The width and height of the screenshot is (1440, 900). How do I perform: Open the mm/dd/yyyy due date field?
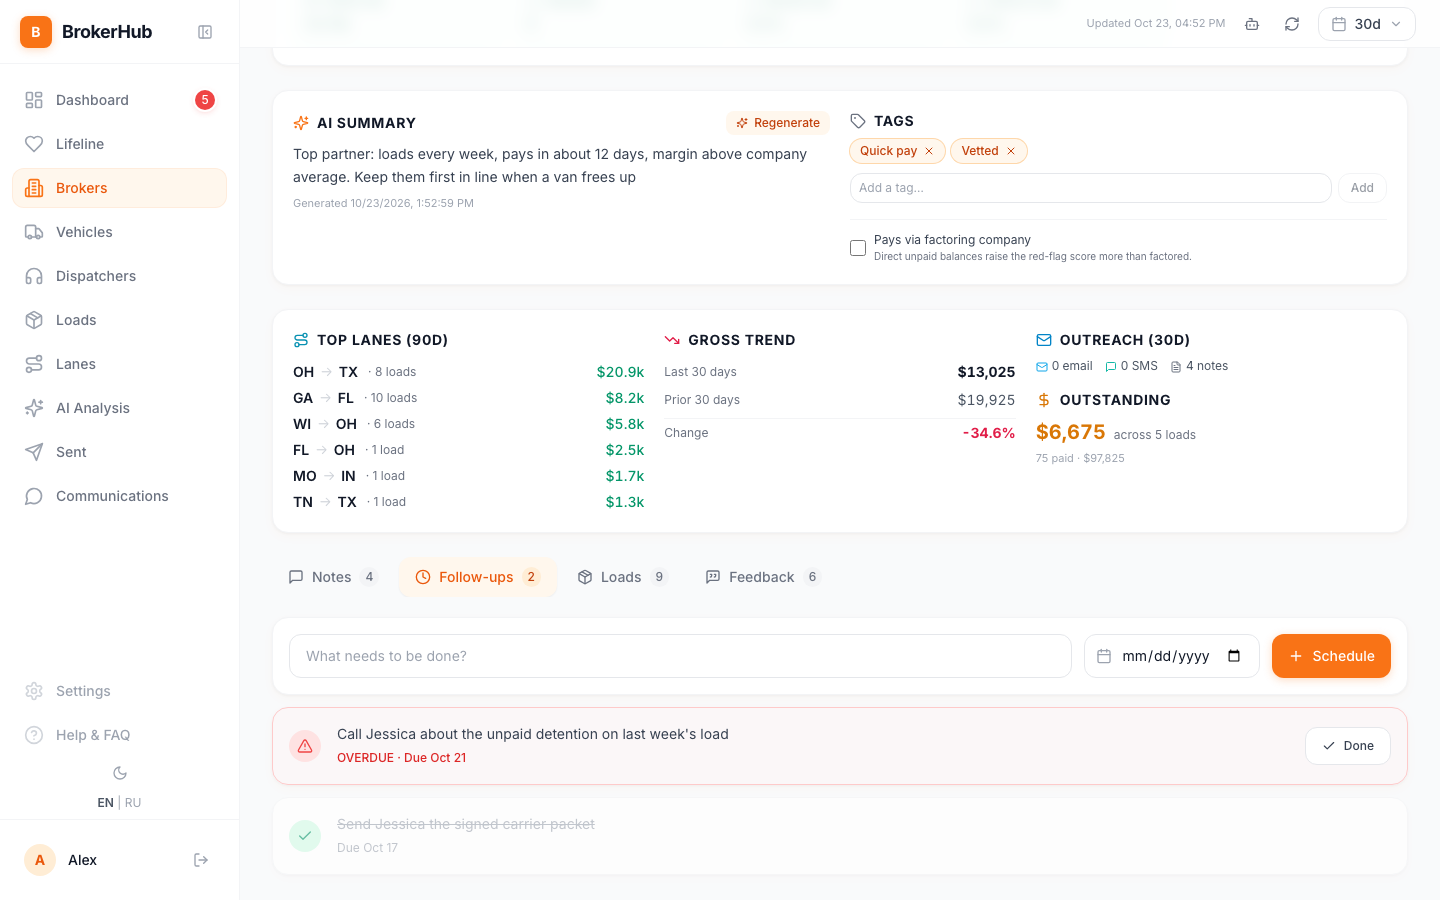1172,656
